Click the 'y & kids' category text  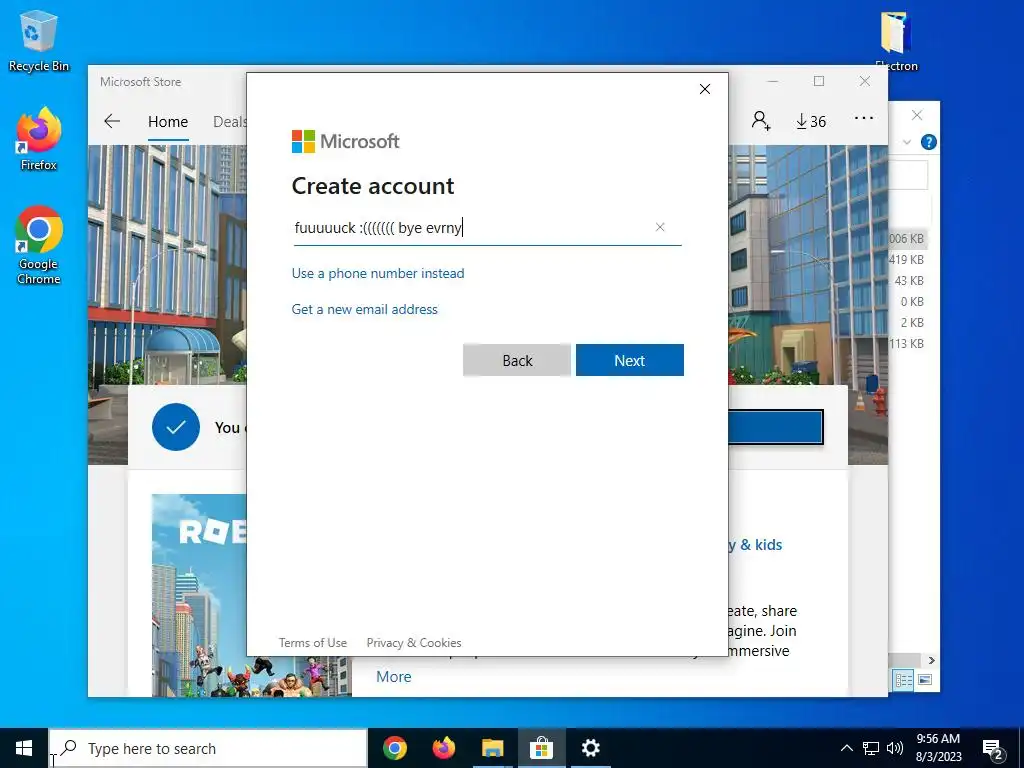click(756, 545)
